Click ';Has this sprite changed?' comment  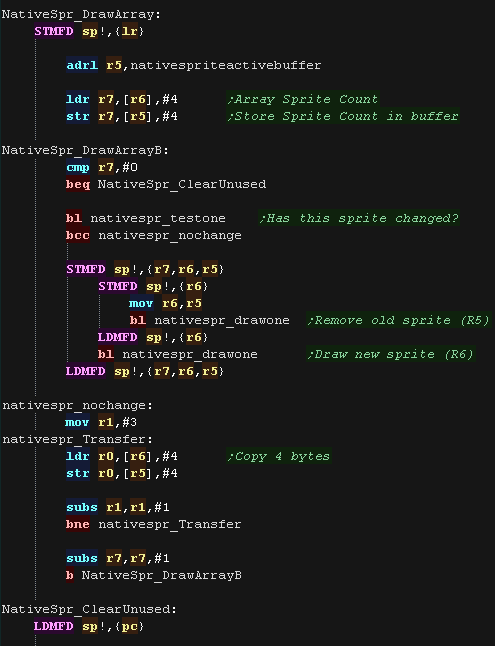point(359,218)
